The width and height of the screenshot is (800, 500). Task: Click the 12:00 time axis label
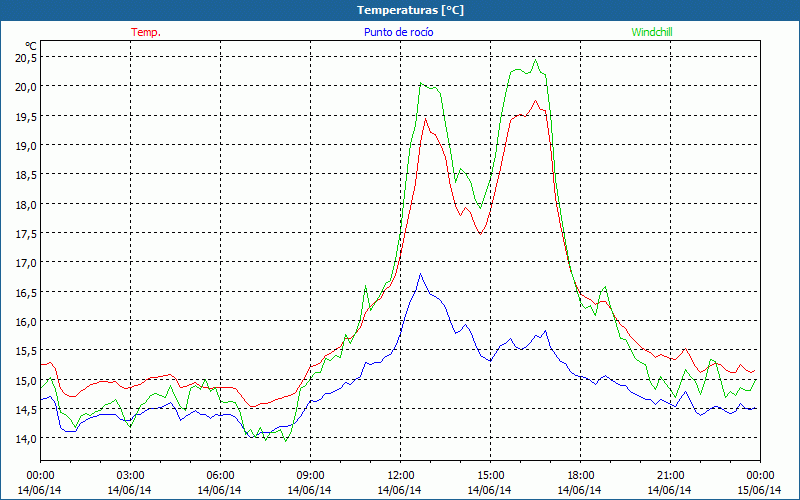pos(400,475)
